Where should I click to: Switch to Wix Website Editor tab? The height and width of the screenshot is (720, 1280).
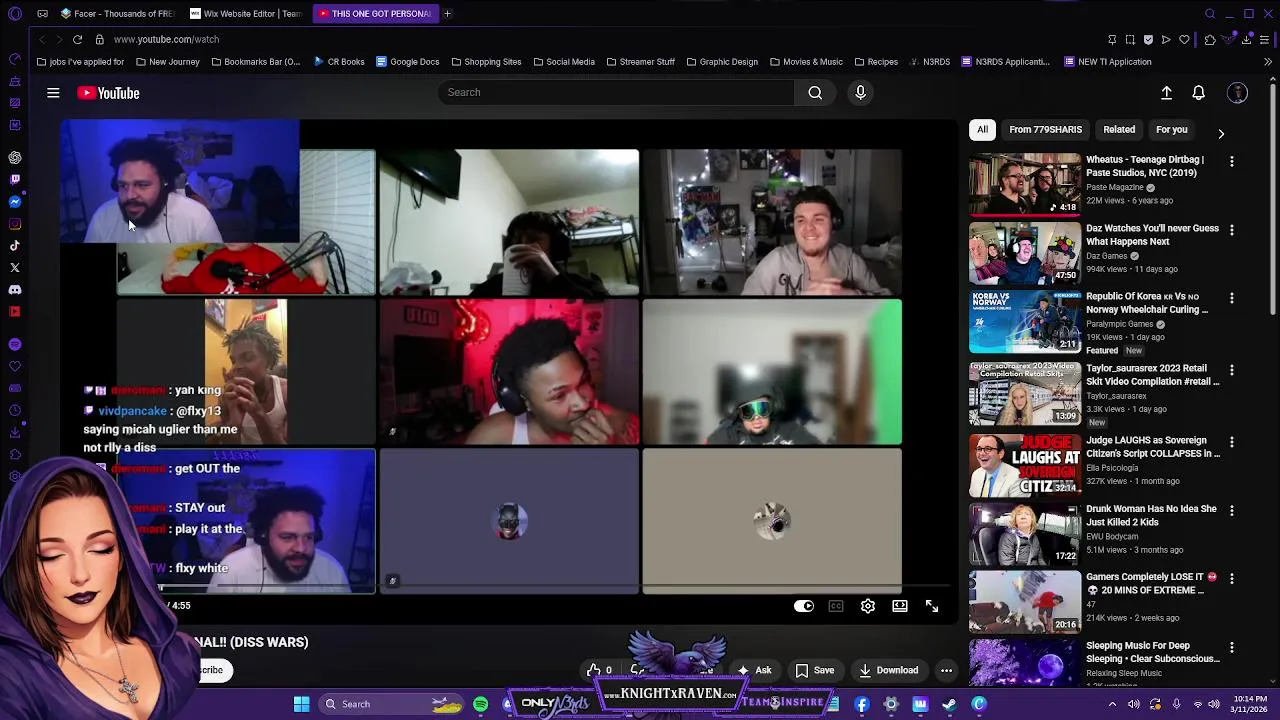point(246,14)
